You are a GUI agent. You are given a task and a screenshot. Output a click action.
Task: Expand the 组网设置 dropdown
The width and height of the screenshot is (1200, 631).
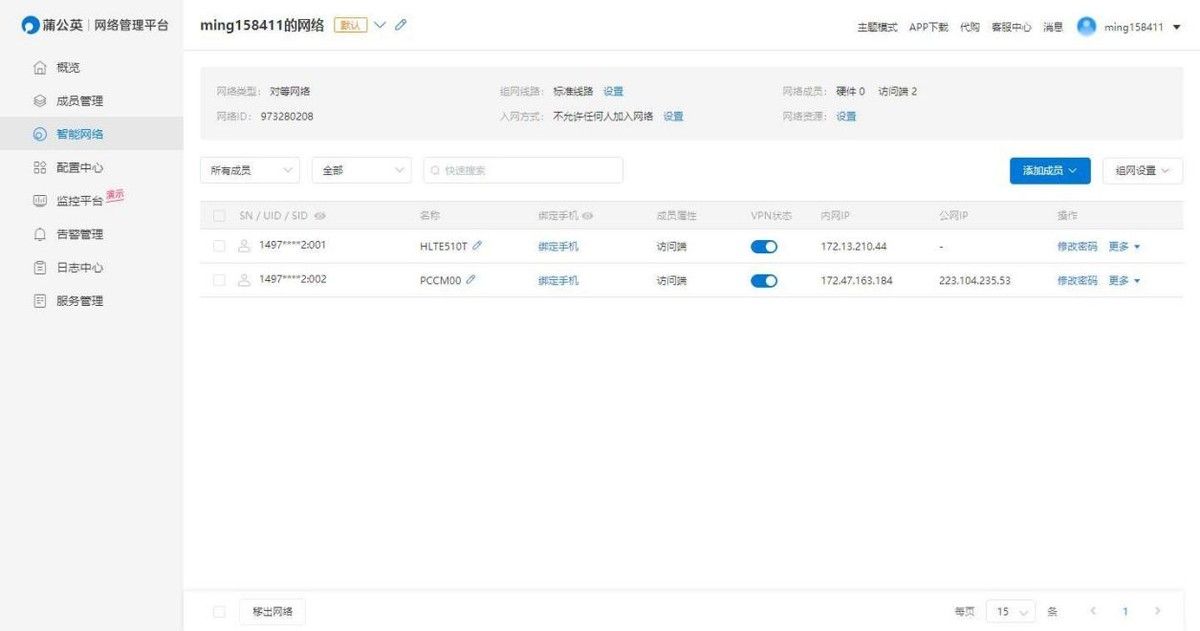1142,171
